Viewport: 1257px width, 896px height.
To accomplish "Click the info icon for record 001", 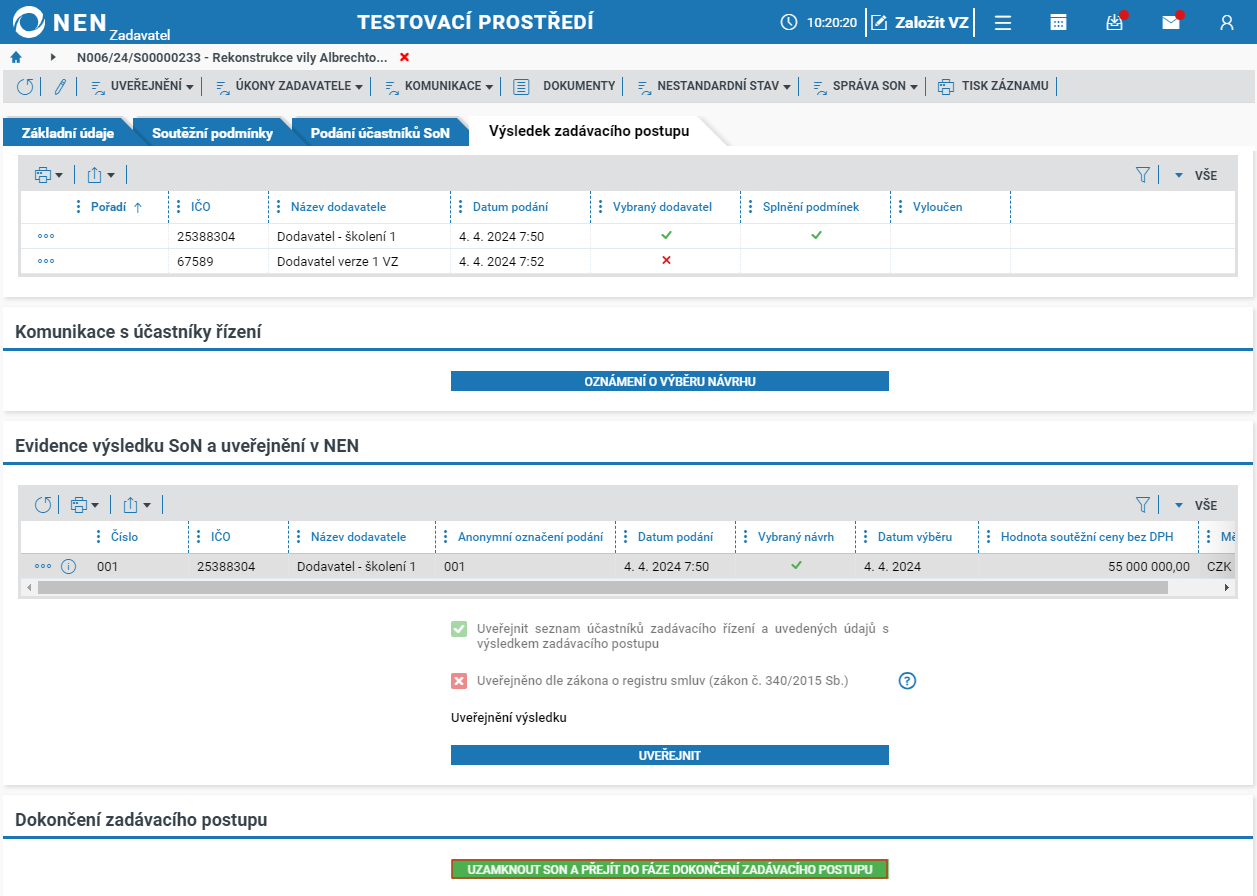I will pos(69,566).
